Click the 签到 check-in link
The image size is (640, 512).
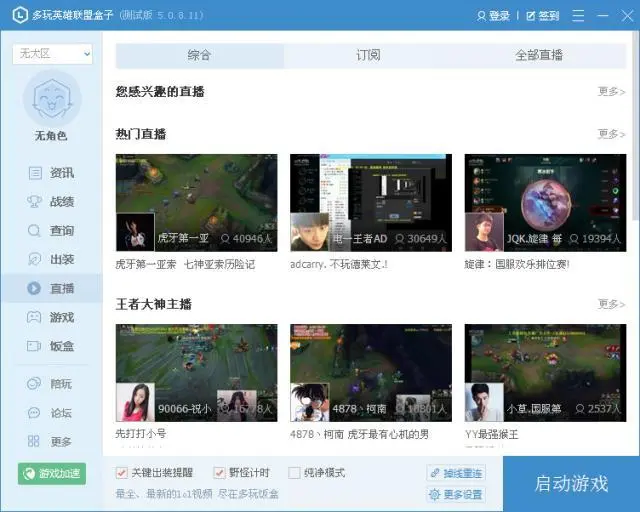pyautogui.click(x=543, y=16)
